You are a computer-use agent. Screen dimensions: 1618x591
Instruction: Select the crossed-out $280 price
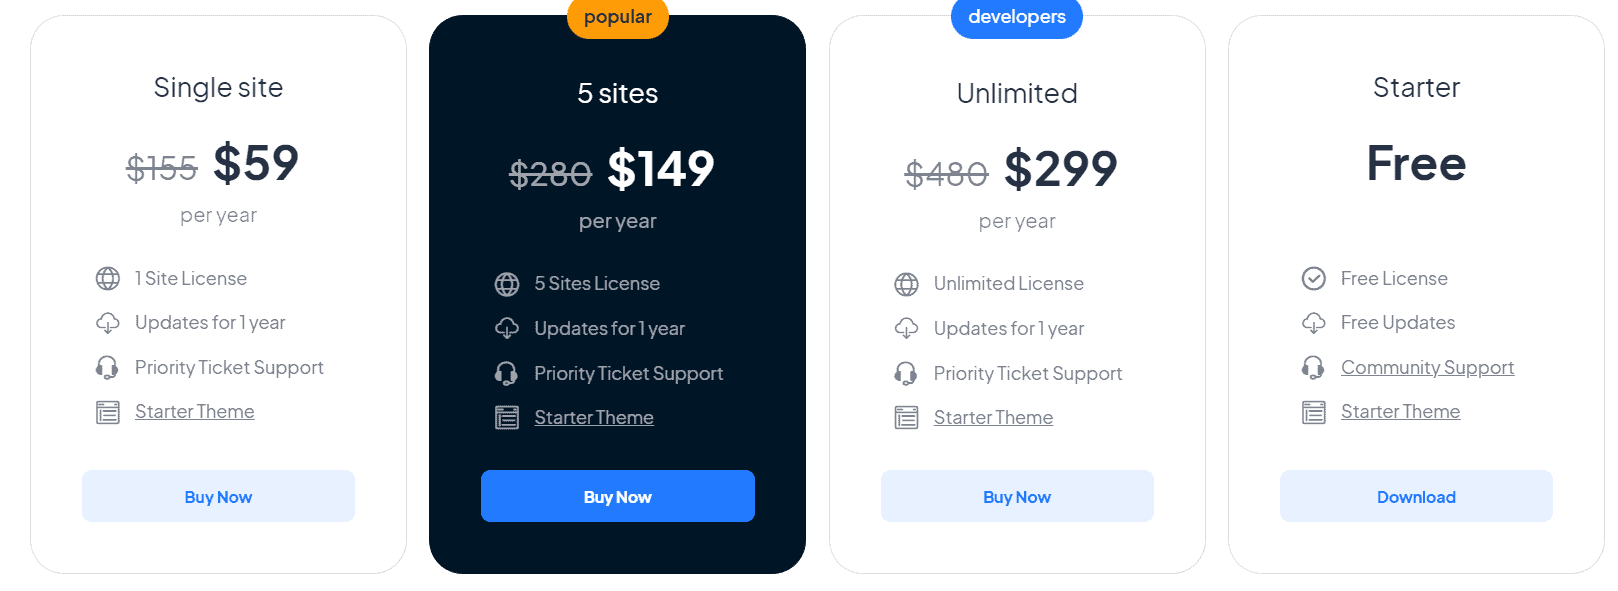click(550, 173)
